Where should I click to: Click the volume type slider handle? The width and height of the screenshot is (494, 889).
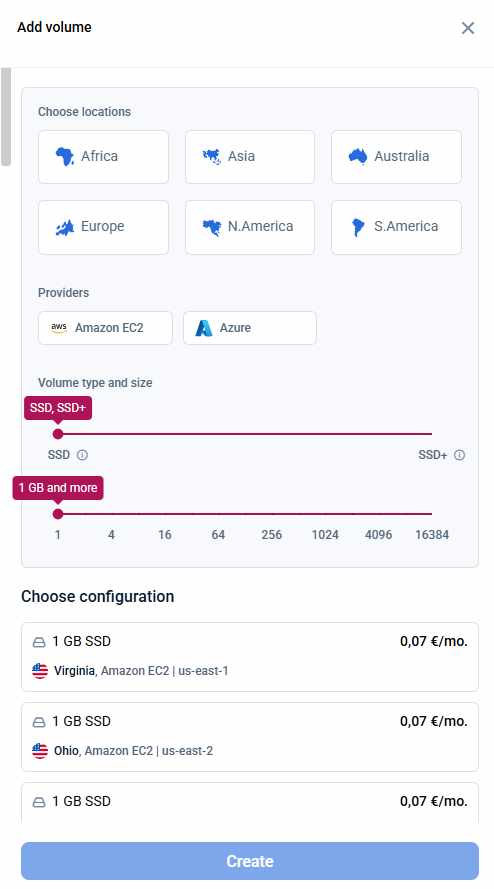pos(58,434)
